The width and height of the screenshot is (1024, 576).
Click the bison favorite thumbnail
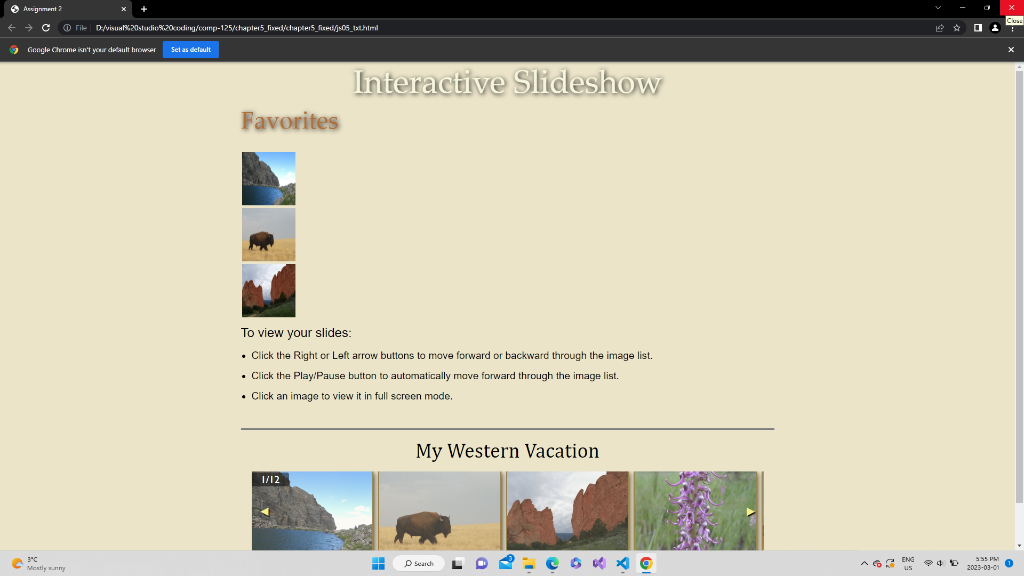[x=268, y=234]
